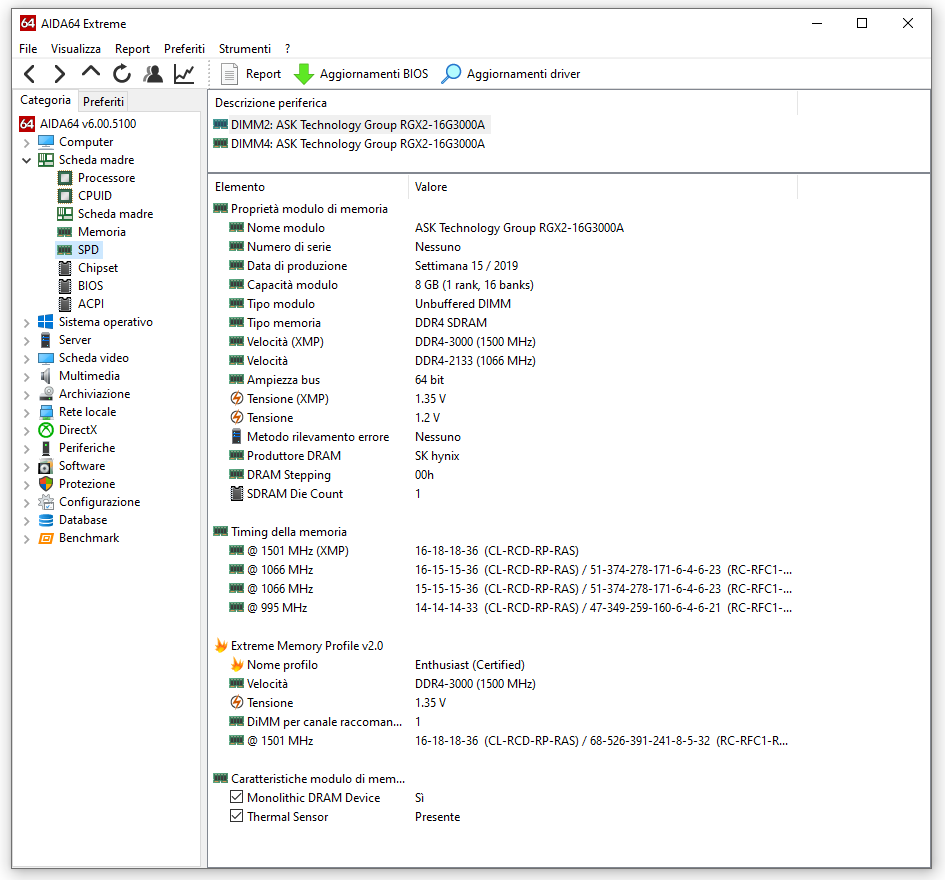This screenshot has width=945, height=880.
Task: Click the Tensione (XMP) lightning icon
Action: [237, 398]
